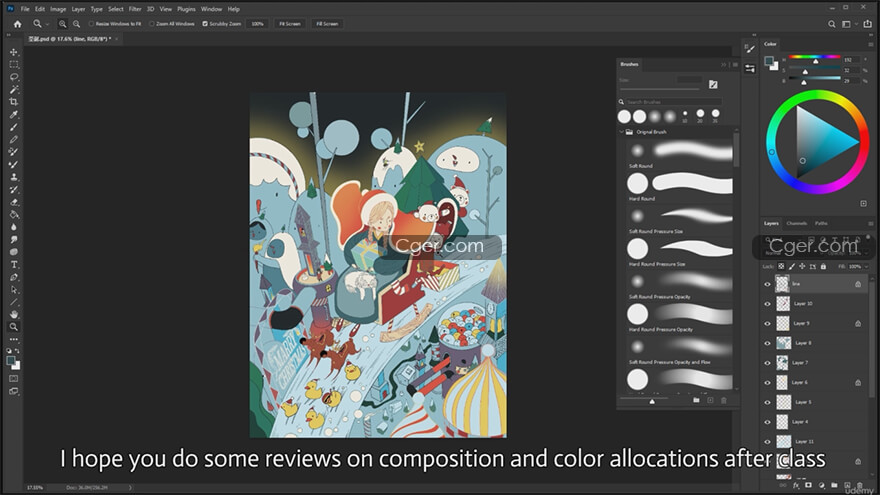Select the Paint Bucket tool
This screenshot has height=495, width=880.
pyautogui.click(x=13, y=214)
